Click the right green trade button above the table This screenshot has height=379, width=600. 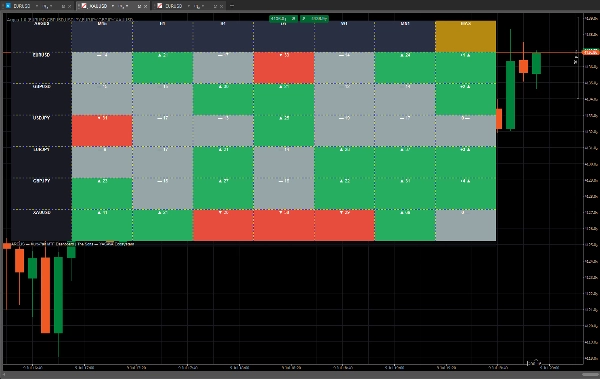pos(314,18)
